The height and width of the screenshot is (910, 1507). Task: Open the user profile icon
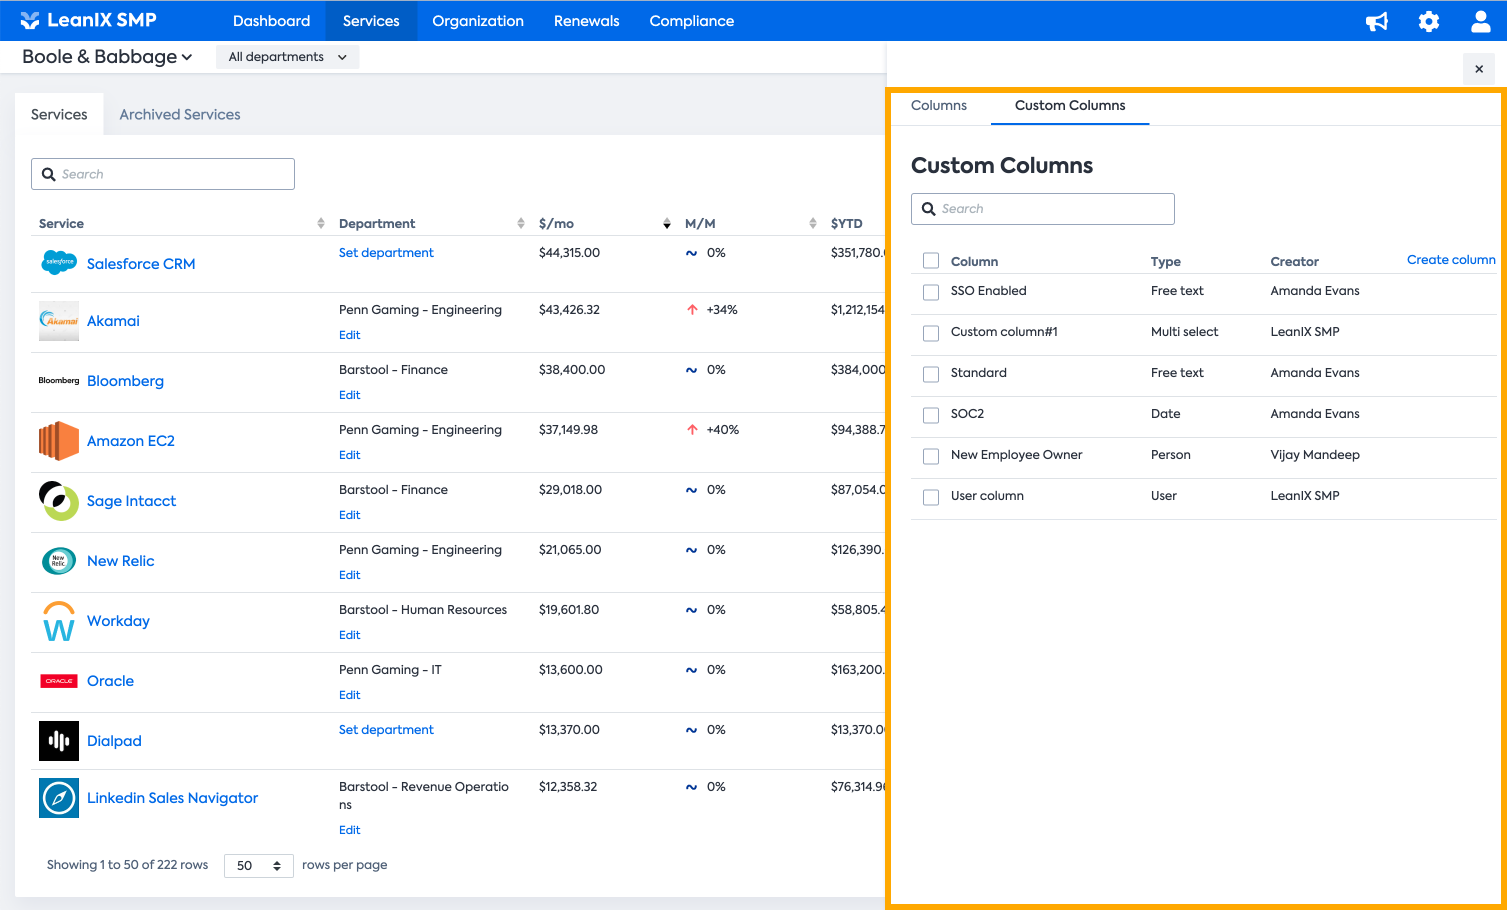(1481, 21)
